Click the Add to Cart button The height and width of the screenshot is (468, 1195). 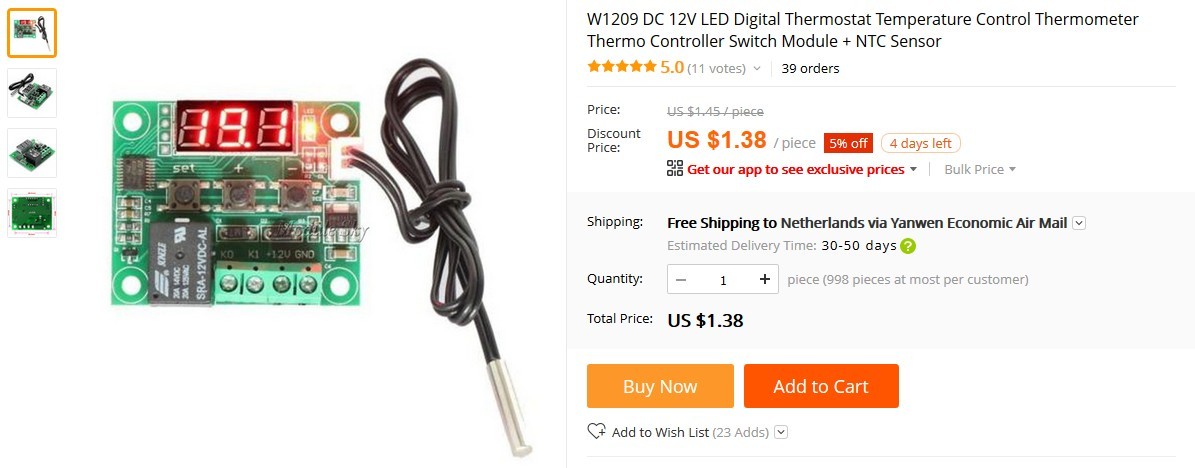[x=821, y=386]
